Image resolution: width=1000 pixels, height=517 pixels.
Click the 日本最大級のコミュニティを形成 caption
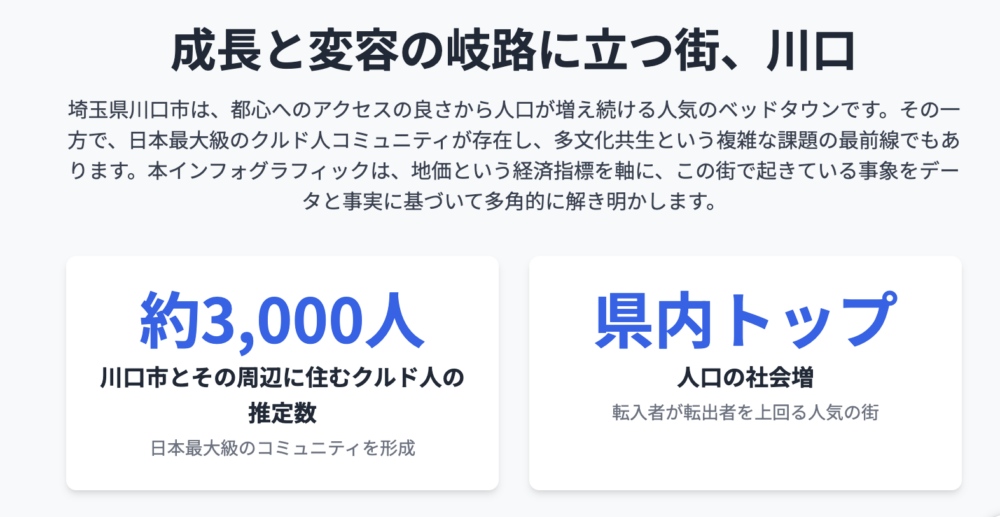283,448
